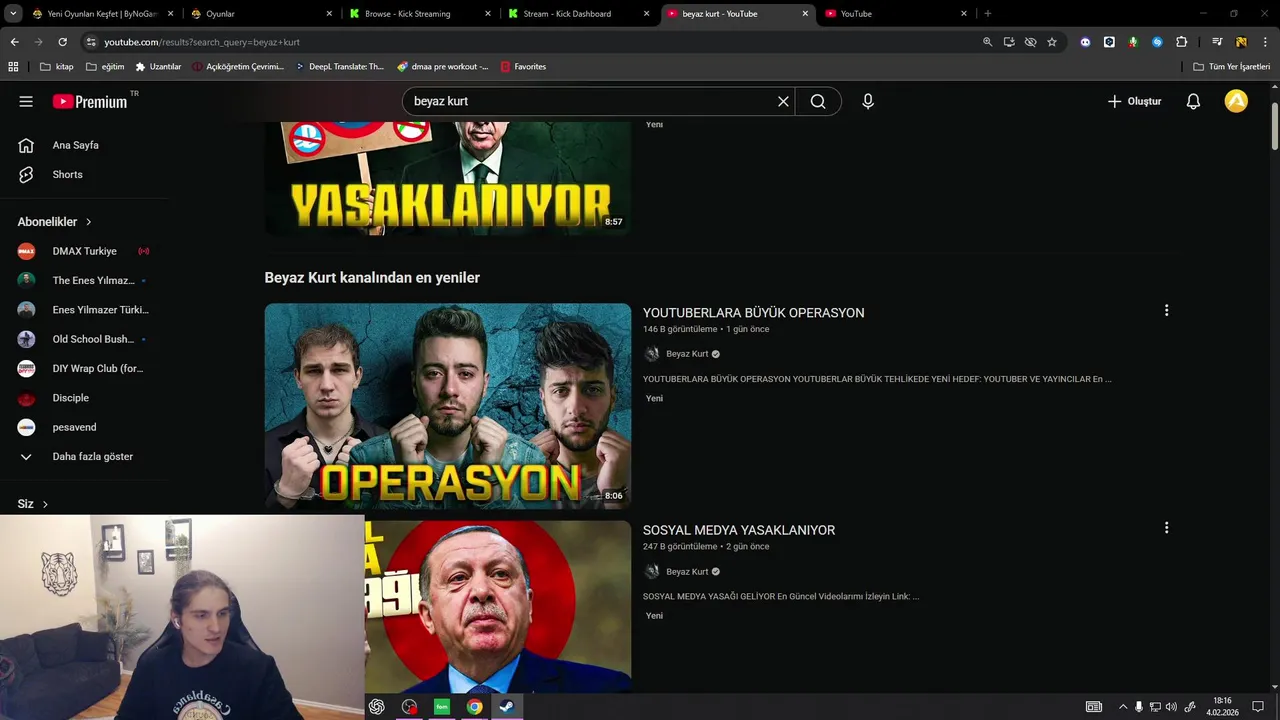The width and height of the screenshot is (1280, 720).
Task: Open the kitap bookmarks folder
Action: (x=56, y=67)
